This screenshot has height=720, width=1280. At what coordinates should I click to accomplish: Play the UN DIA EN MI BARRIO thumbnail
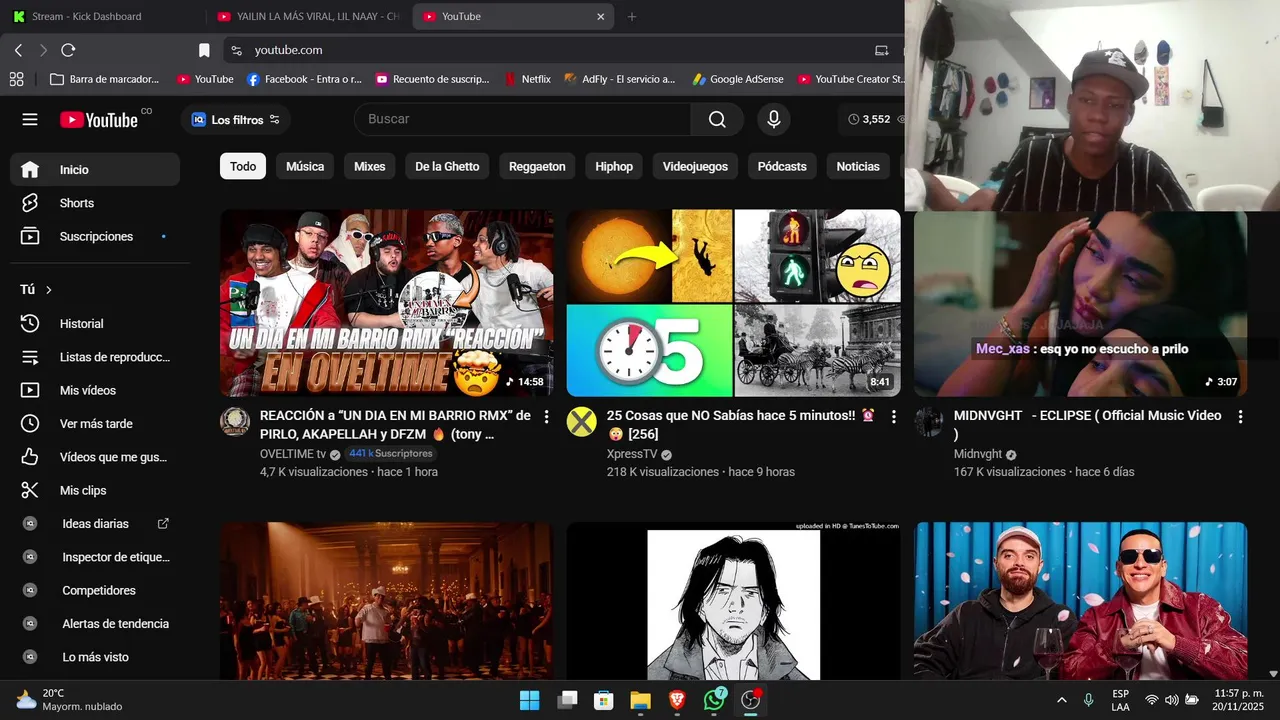pyautogui.click(x=387, y=303)
